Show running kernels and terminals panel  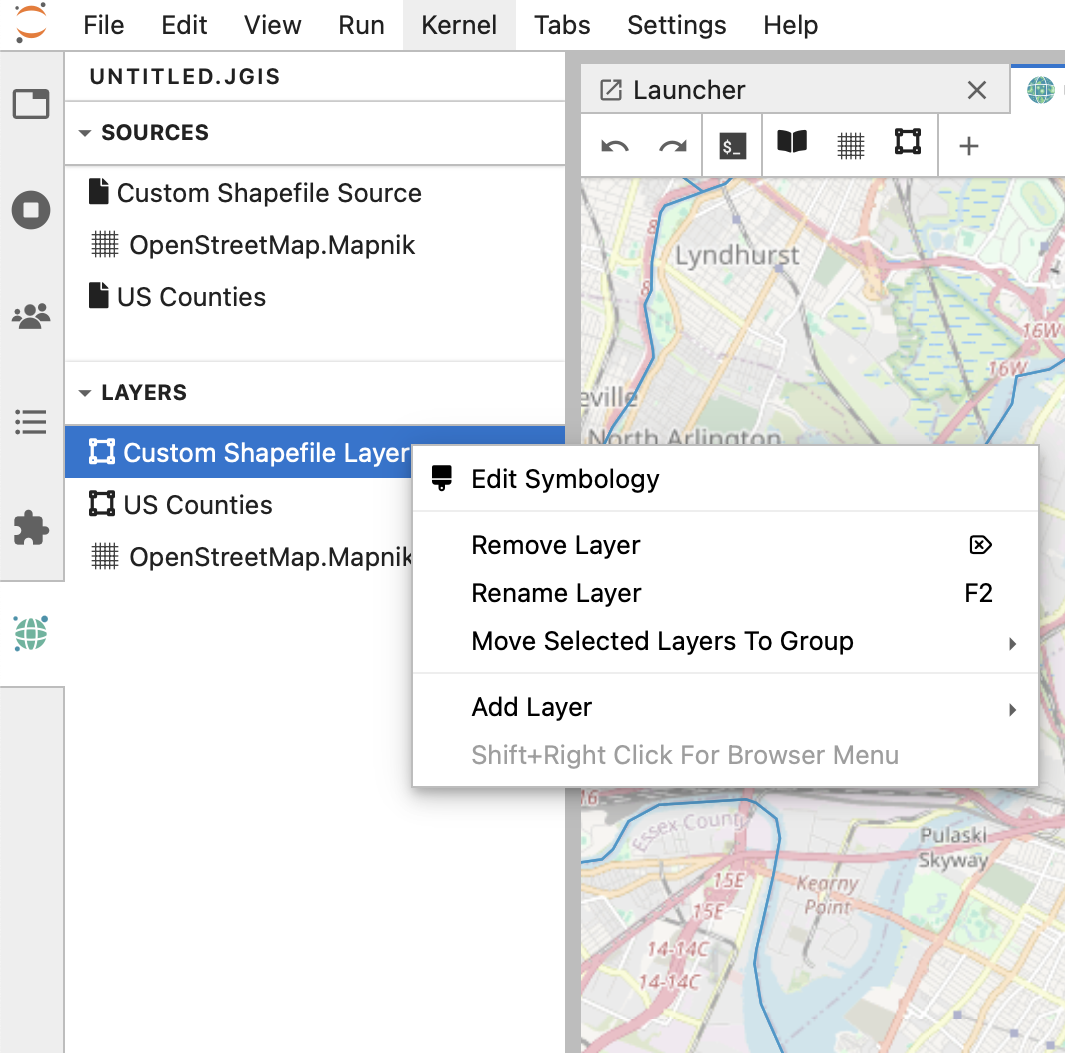31,210
